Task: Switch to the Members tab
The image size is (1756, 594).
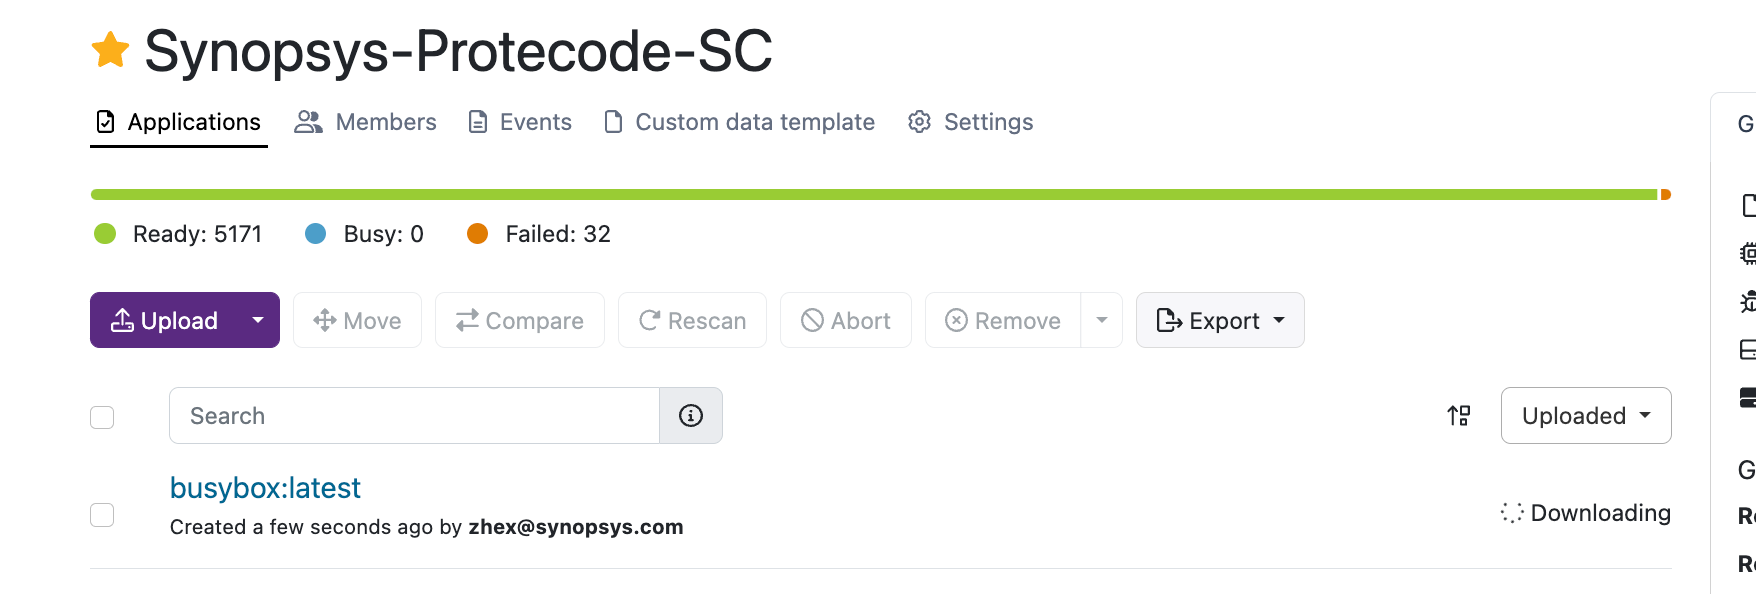Action: pos(365,121)
